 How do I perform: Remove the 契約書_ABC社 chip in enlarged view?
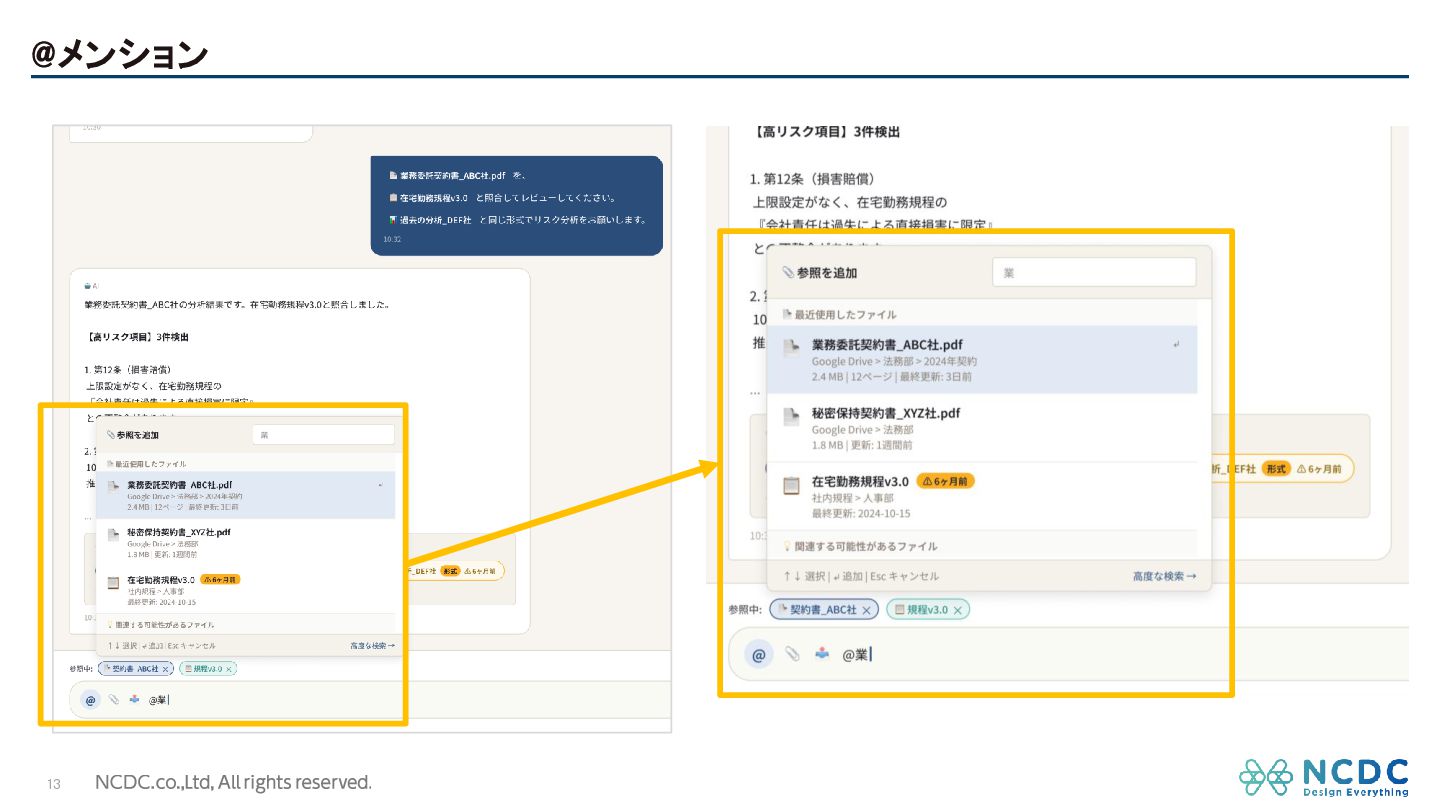point(867,610)
